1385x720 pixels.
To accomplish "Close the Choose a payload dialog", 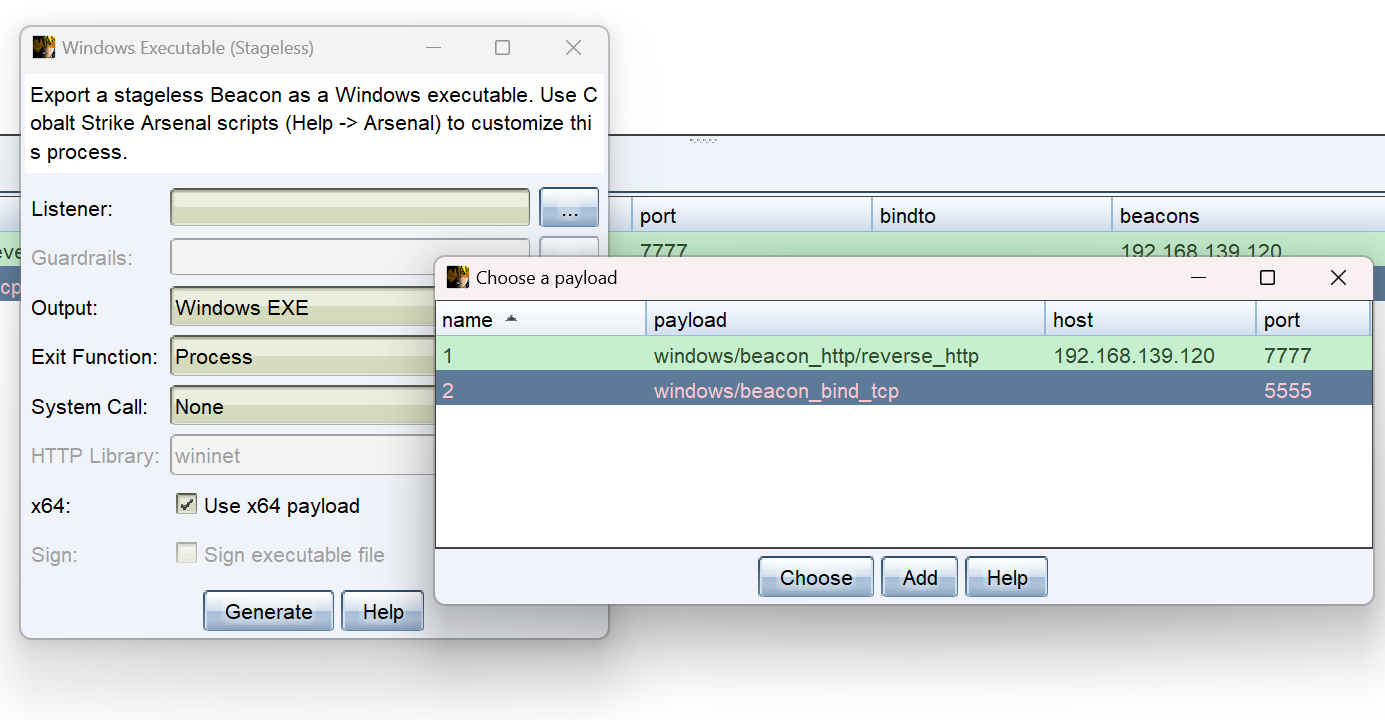I will (1338, 278).
